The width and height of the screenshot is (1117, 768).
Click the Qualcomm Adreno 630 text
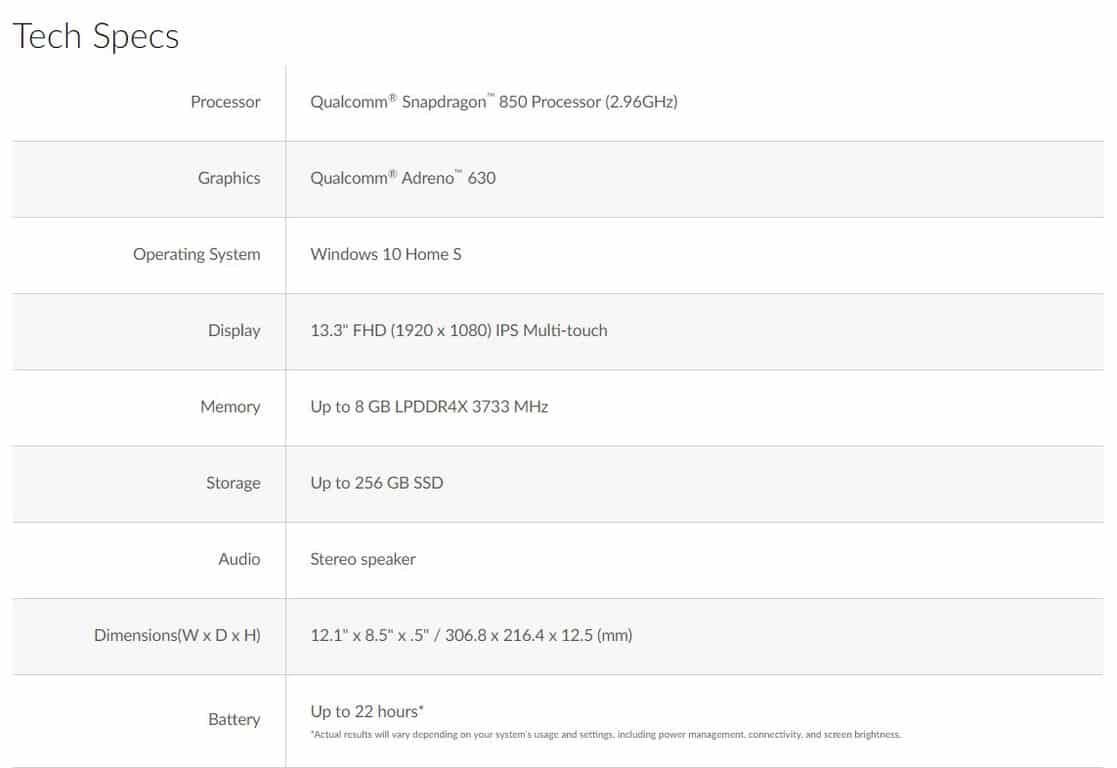[402, 177]
